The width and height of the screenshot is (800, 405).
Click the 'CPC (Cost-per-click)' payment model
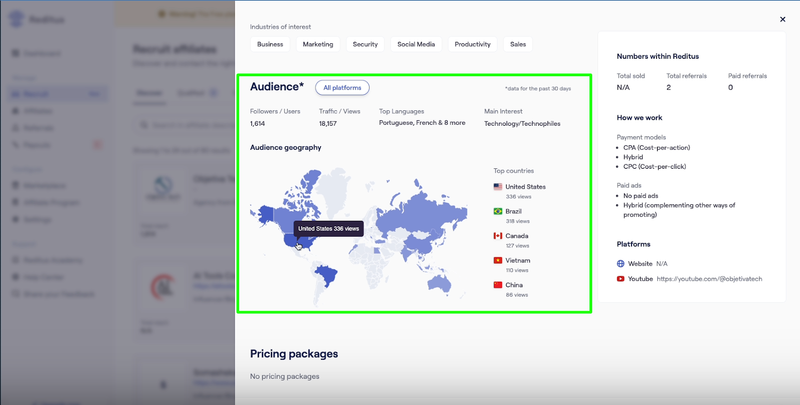click(655, 167)
